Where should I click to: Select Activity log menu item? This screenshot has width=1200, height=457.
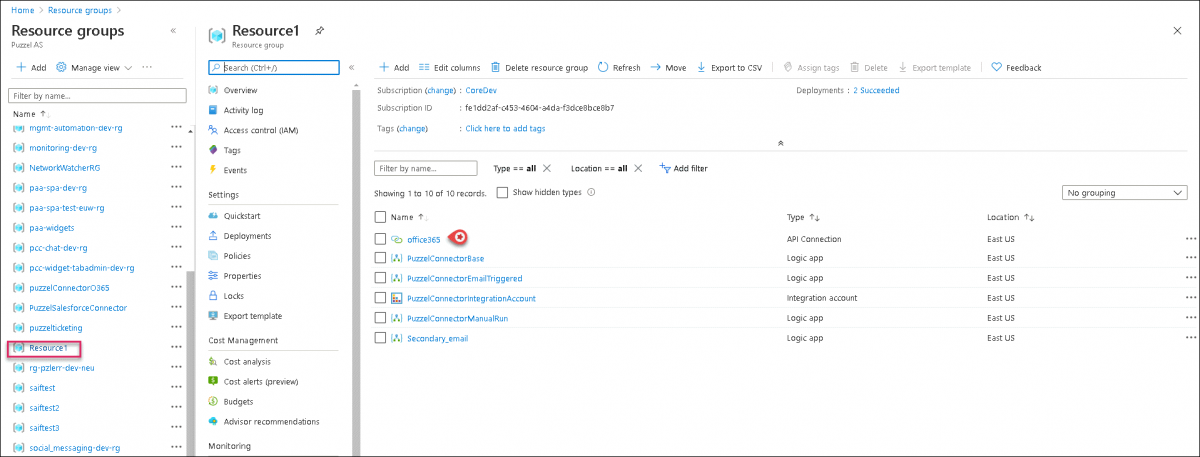(243, 110)
